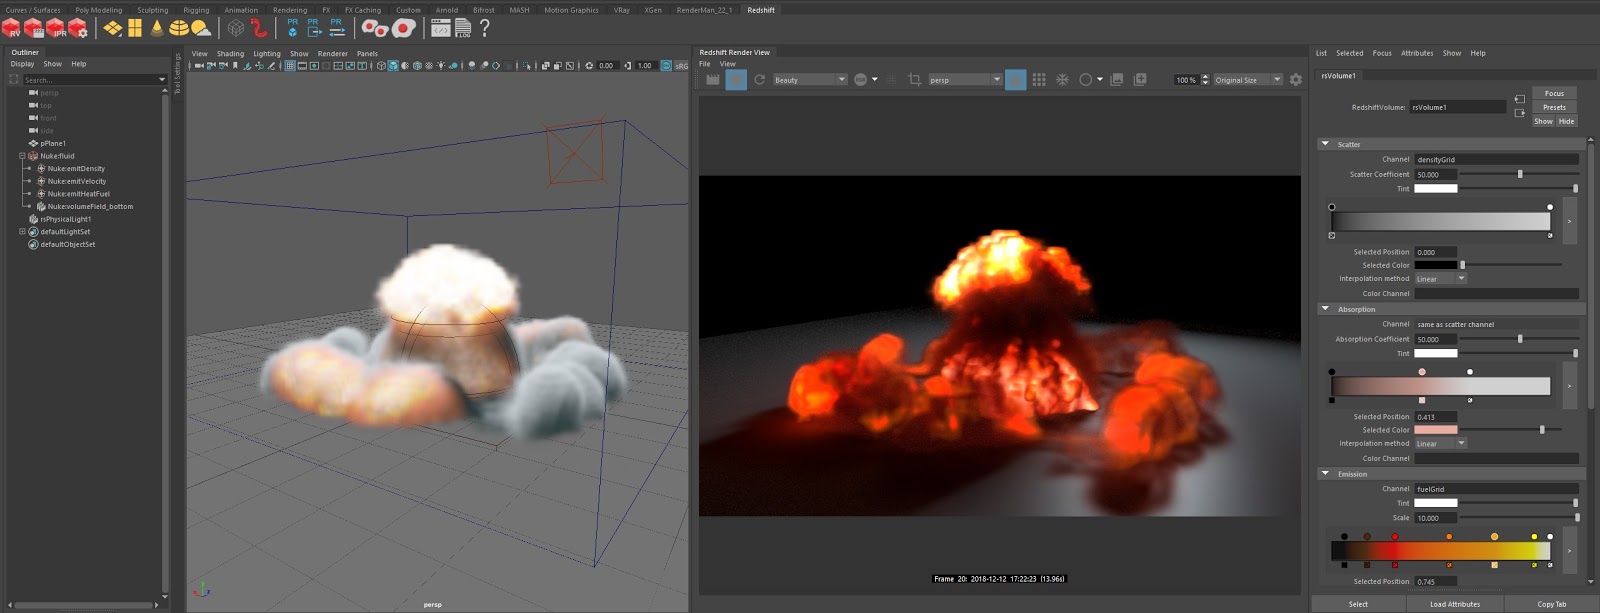
Task: Create Redshift physical light cone icon
Action: click(157, 28)
